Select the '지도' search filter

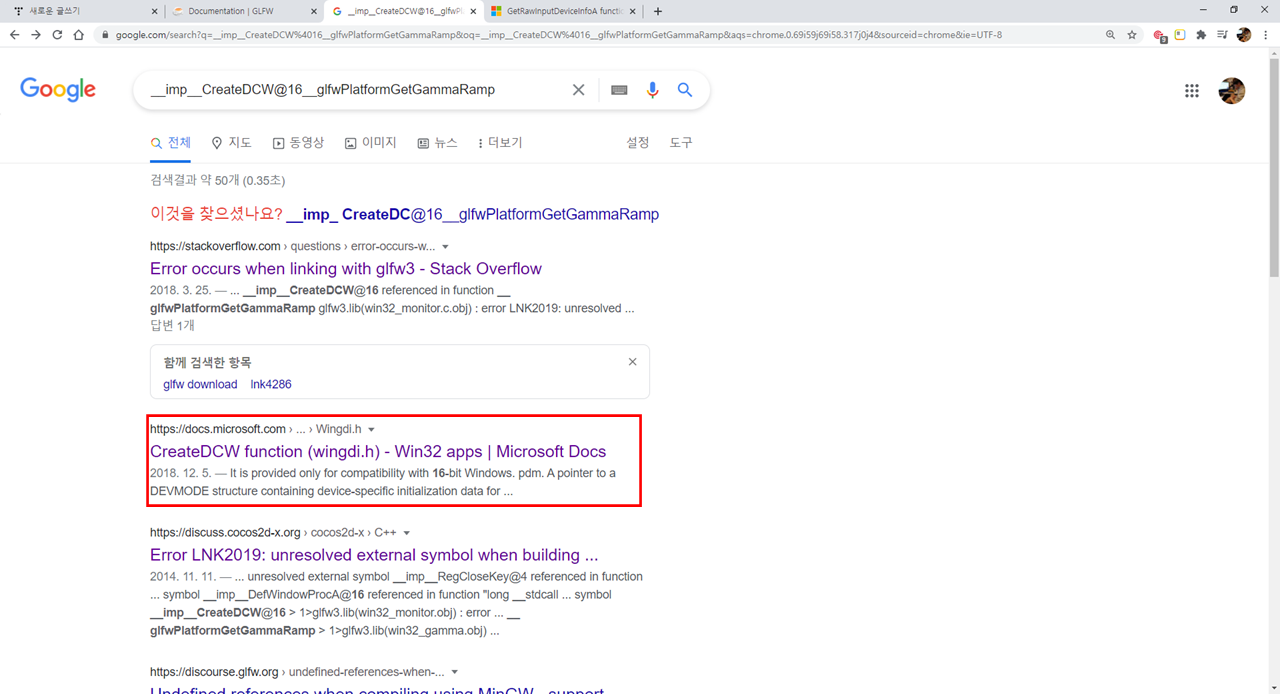click(x=232, y=143)
